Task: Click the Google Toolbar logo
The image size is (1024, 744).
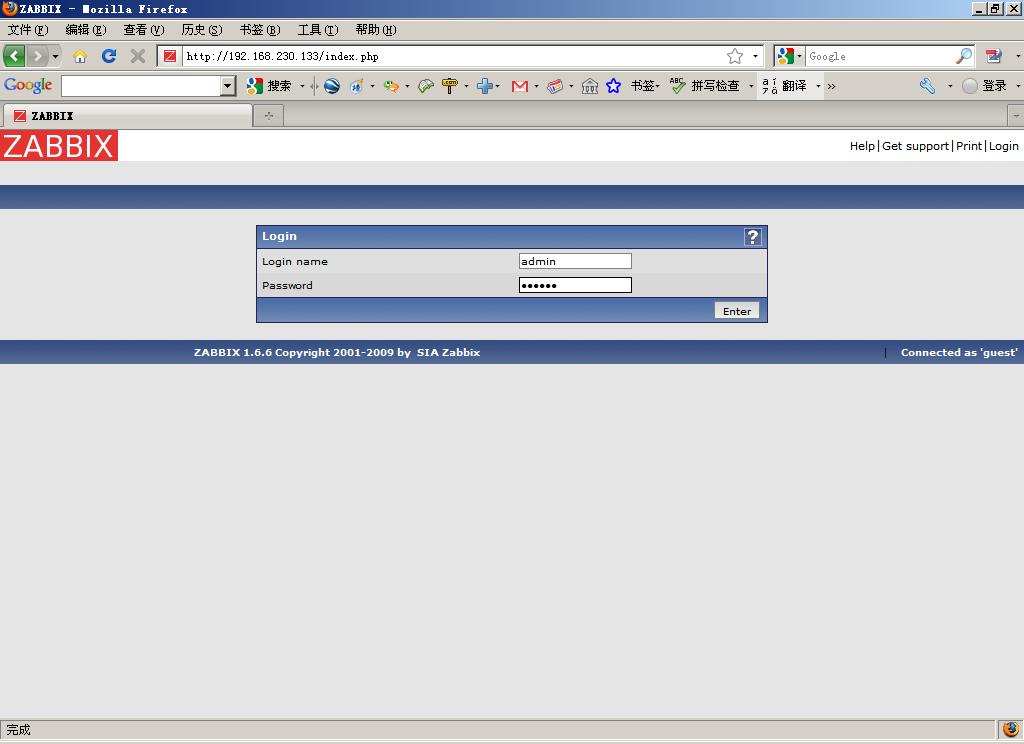Action: click(x=28, y=85)
